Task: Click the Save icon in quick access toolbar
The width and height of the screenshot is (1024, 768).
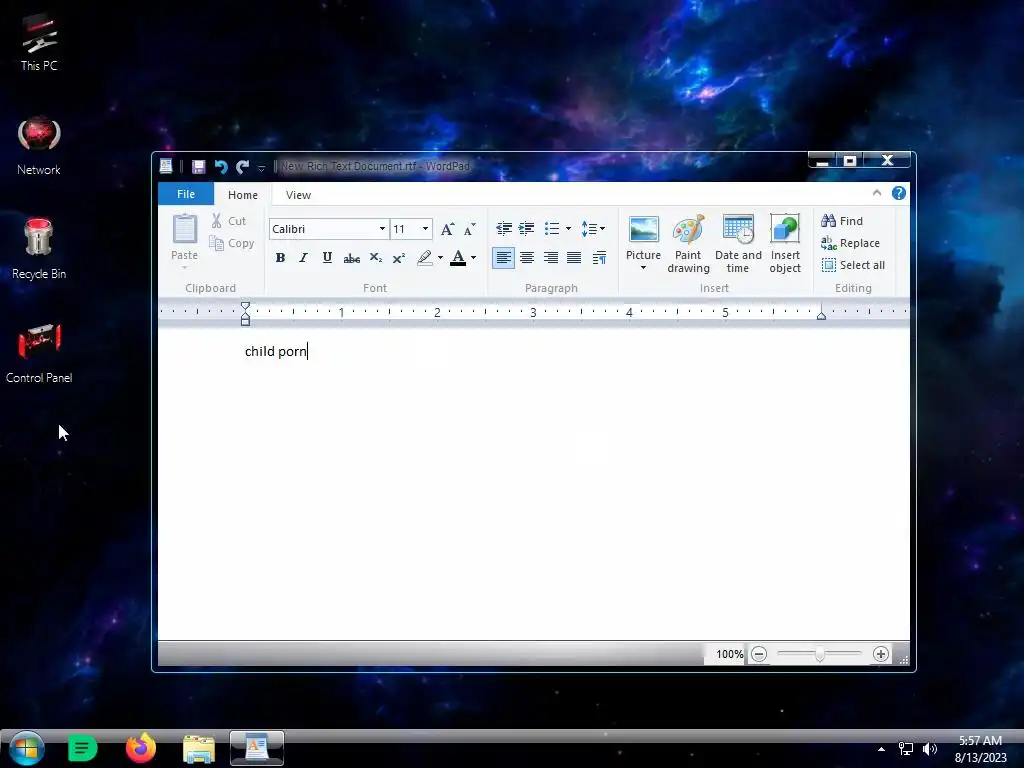Action: [x=199, y=167]
